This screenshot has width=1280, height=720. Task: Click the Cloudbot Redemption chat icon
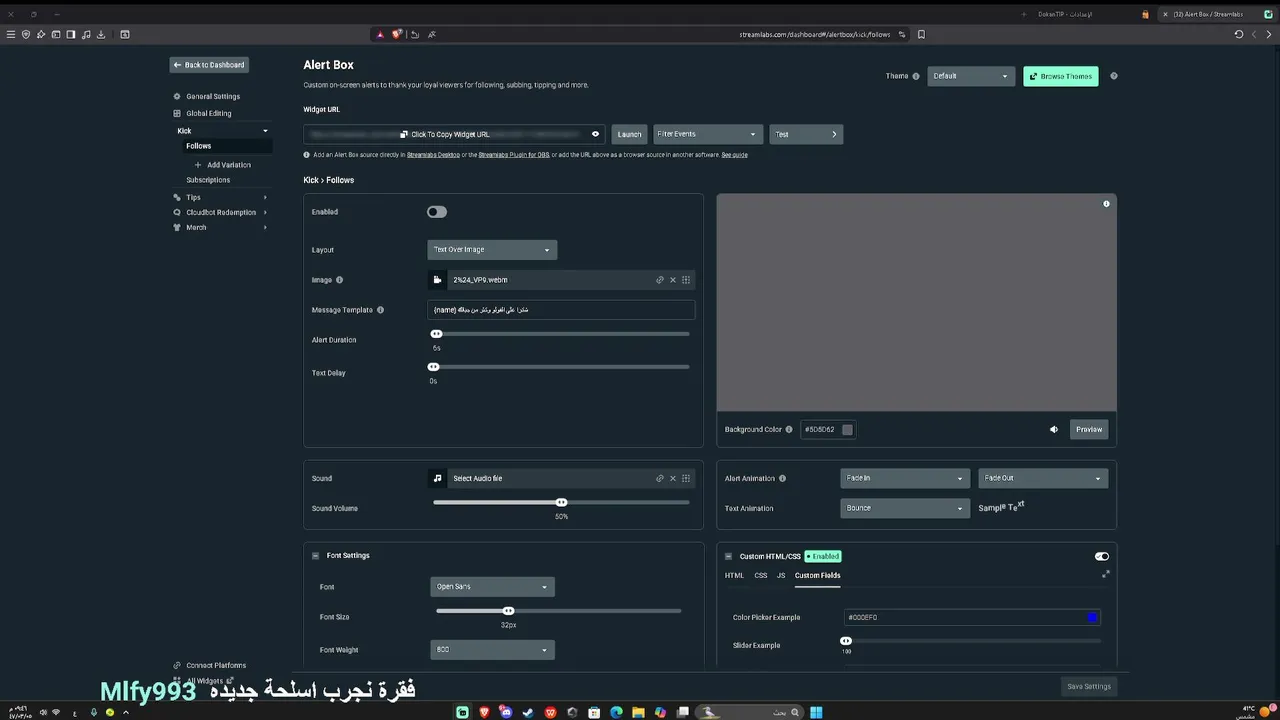[177, 213]
